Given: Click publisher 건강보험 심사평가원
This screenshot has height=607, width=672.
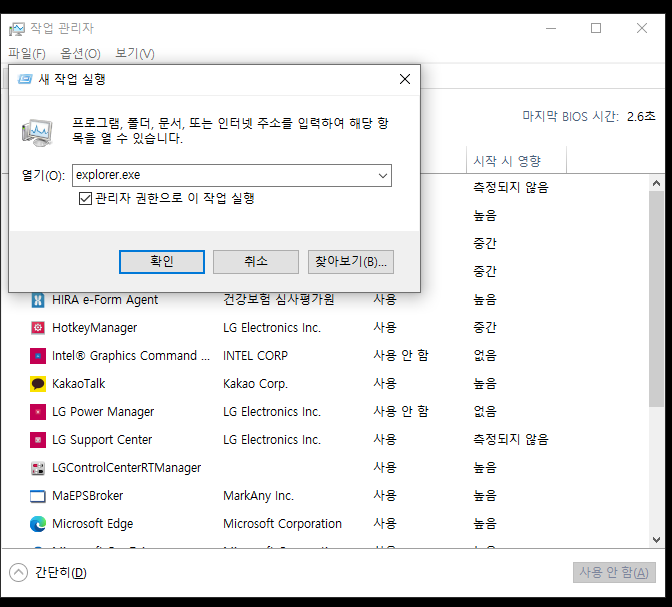Looking at the screenshot, I should tap(279, 300).
